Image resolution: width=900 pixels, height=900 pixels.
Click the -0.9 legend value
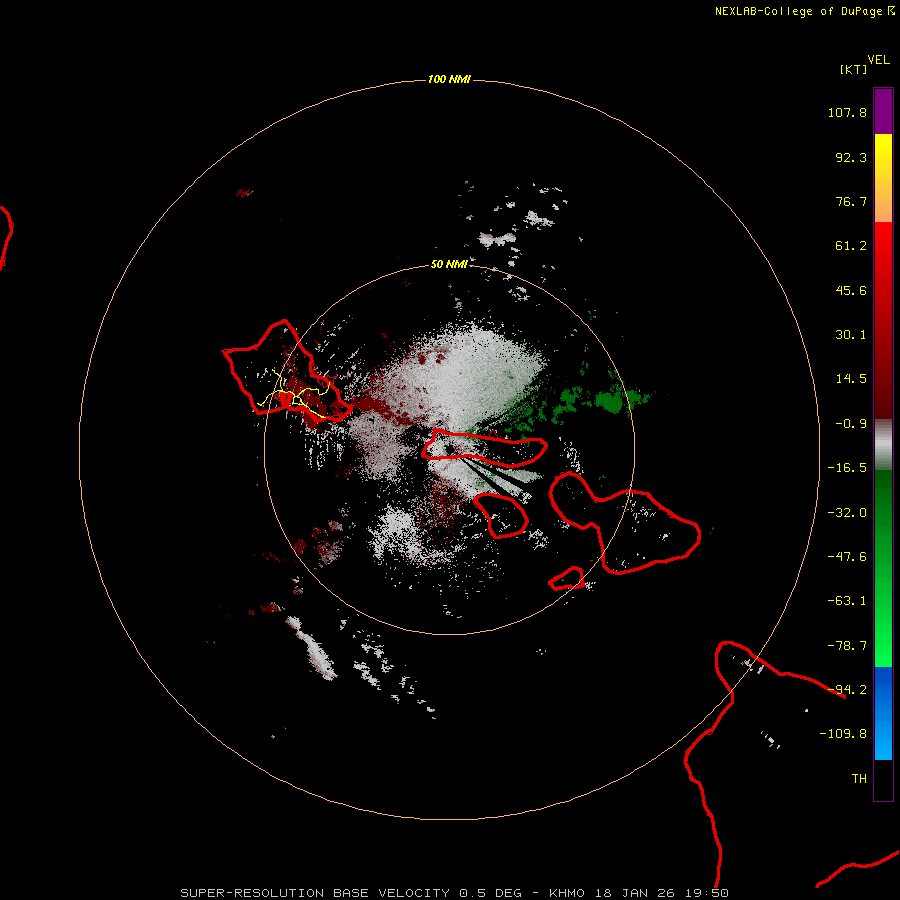point(851,424)
